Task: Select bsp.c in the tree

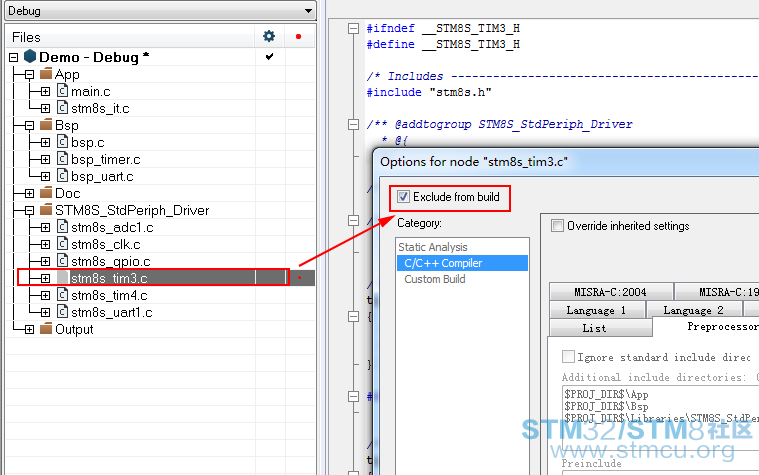Action: pyautogui.click(x=88, y=143)
